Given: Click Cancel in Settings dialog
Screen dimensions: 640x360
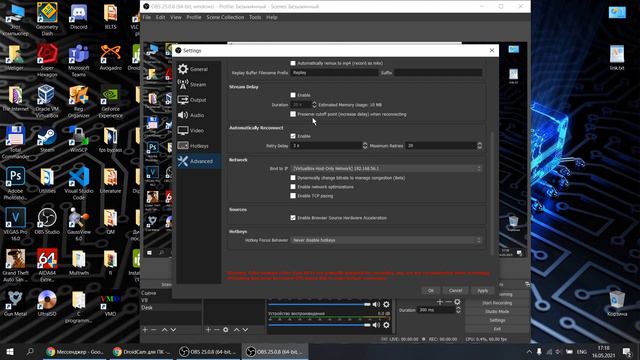Looking at the screenshot, I should coord(455,291).
